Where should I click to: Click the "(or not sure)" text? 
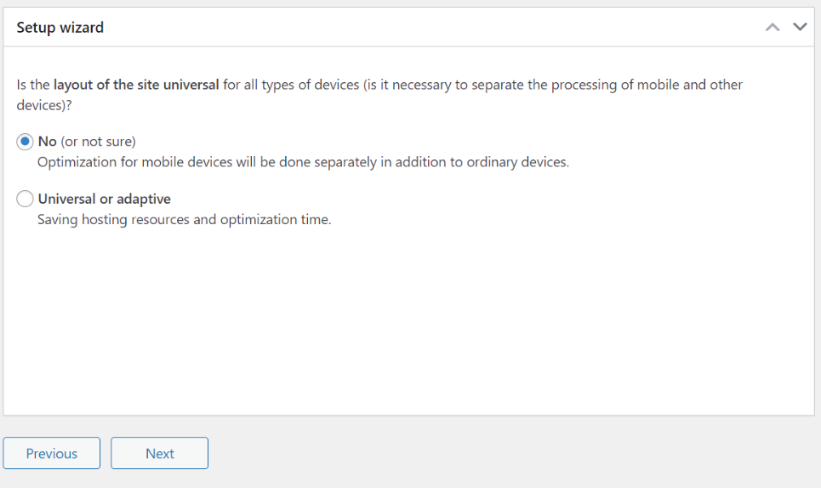click(x=98, y=141)
